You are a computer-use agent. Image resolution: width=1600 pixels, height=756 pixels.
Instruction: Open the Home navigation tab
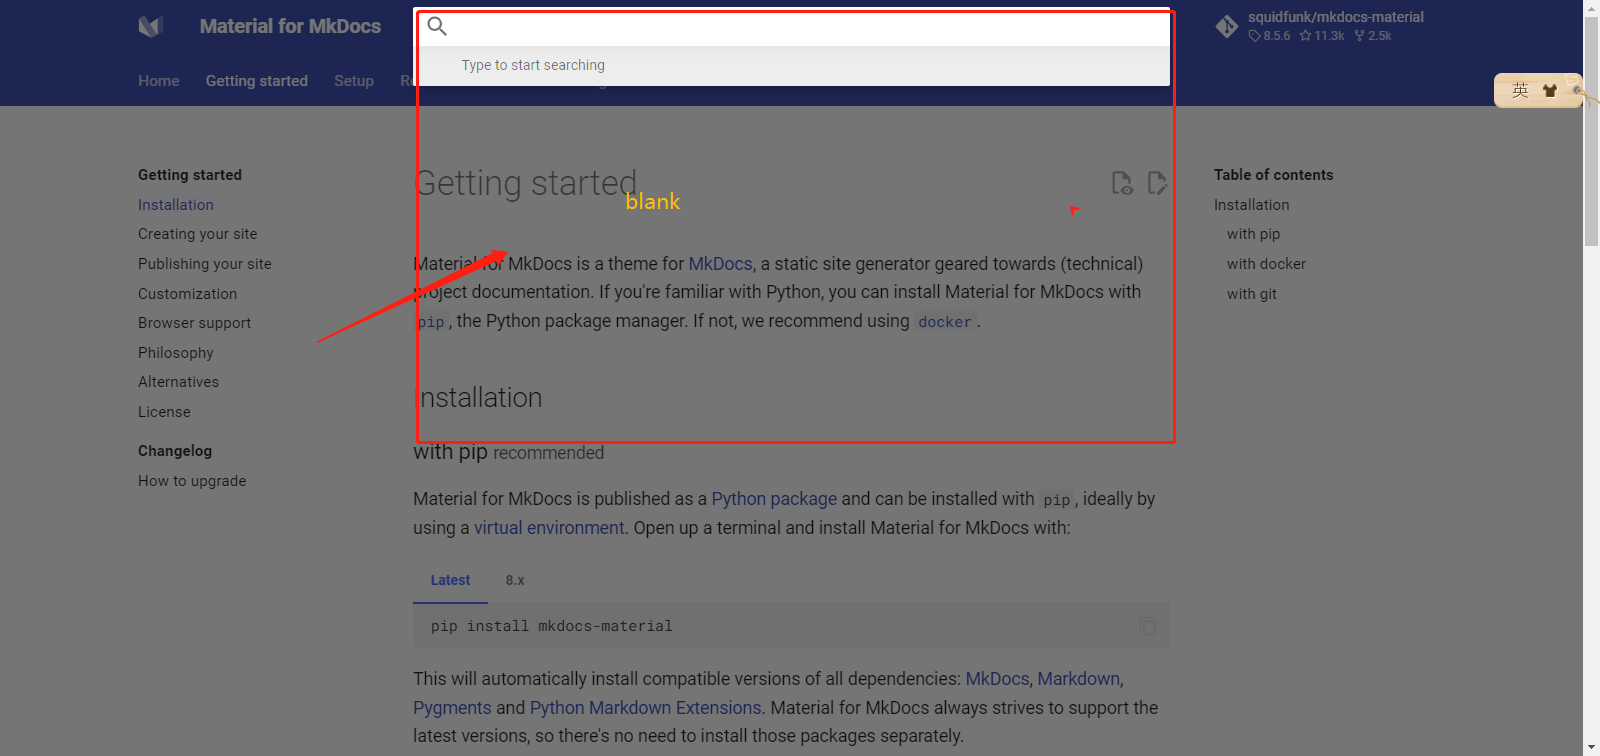[159, 81]
